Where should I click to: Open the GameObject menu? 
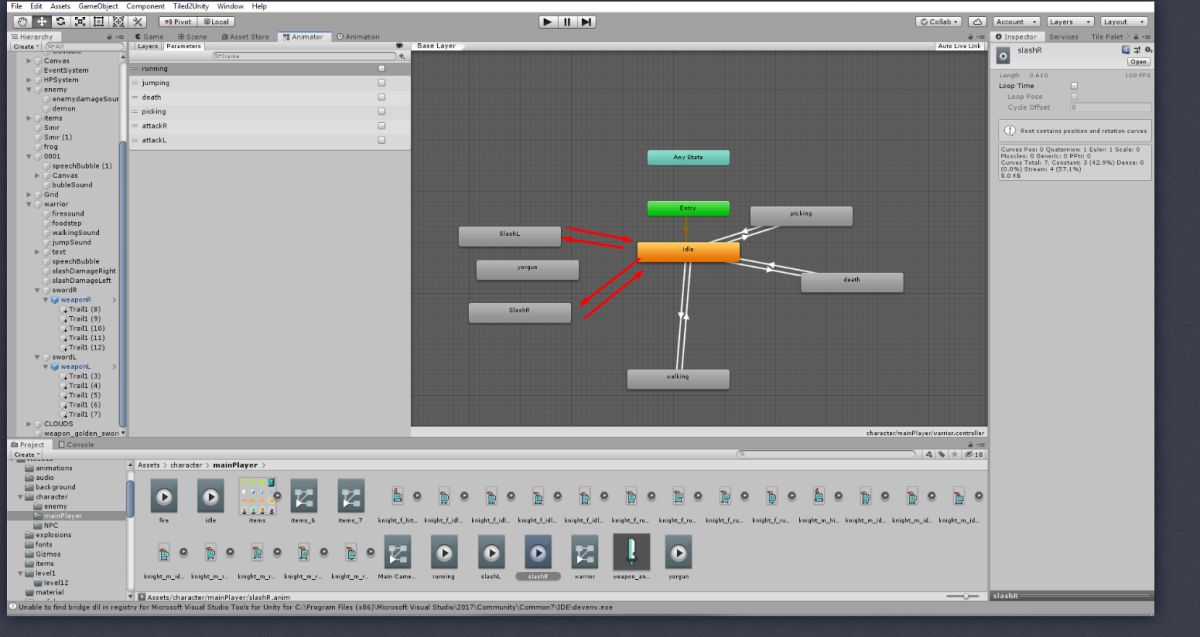pos(98,6)
